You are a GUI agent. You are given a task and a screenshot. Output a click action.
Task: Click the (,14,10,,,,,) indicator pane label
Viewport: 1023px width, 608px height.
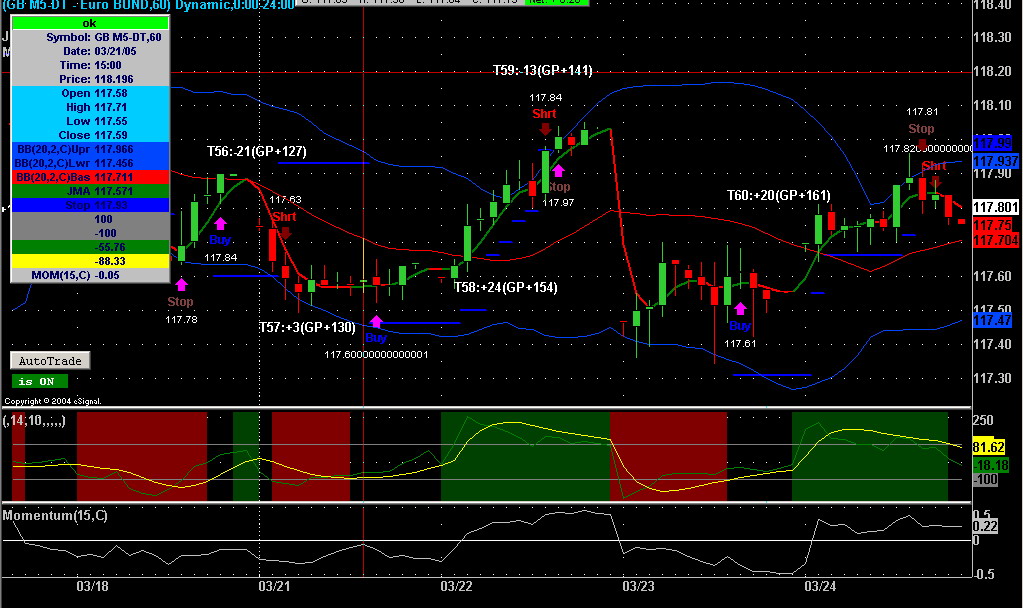click(x=34, y=421)
